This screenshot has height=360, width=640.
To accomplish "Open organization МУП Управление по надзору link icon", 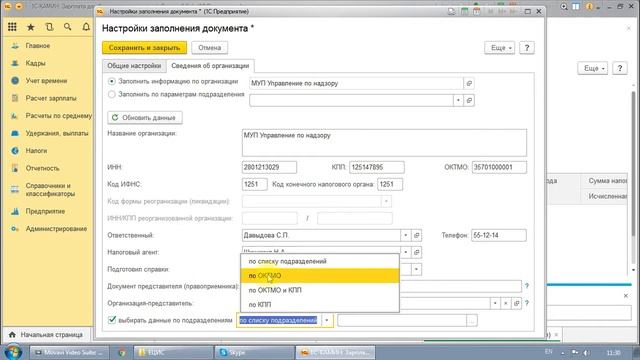I will coord(469,83).
